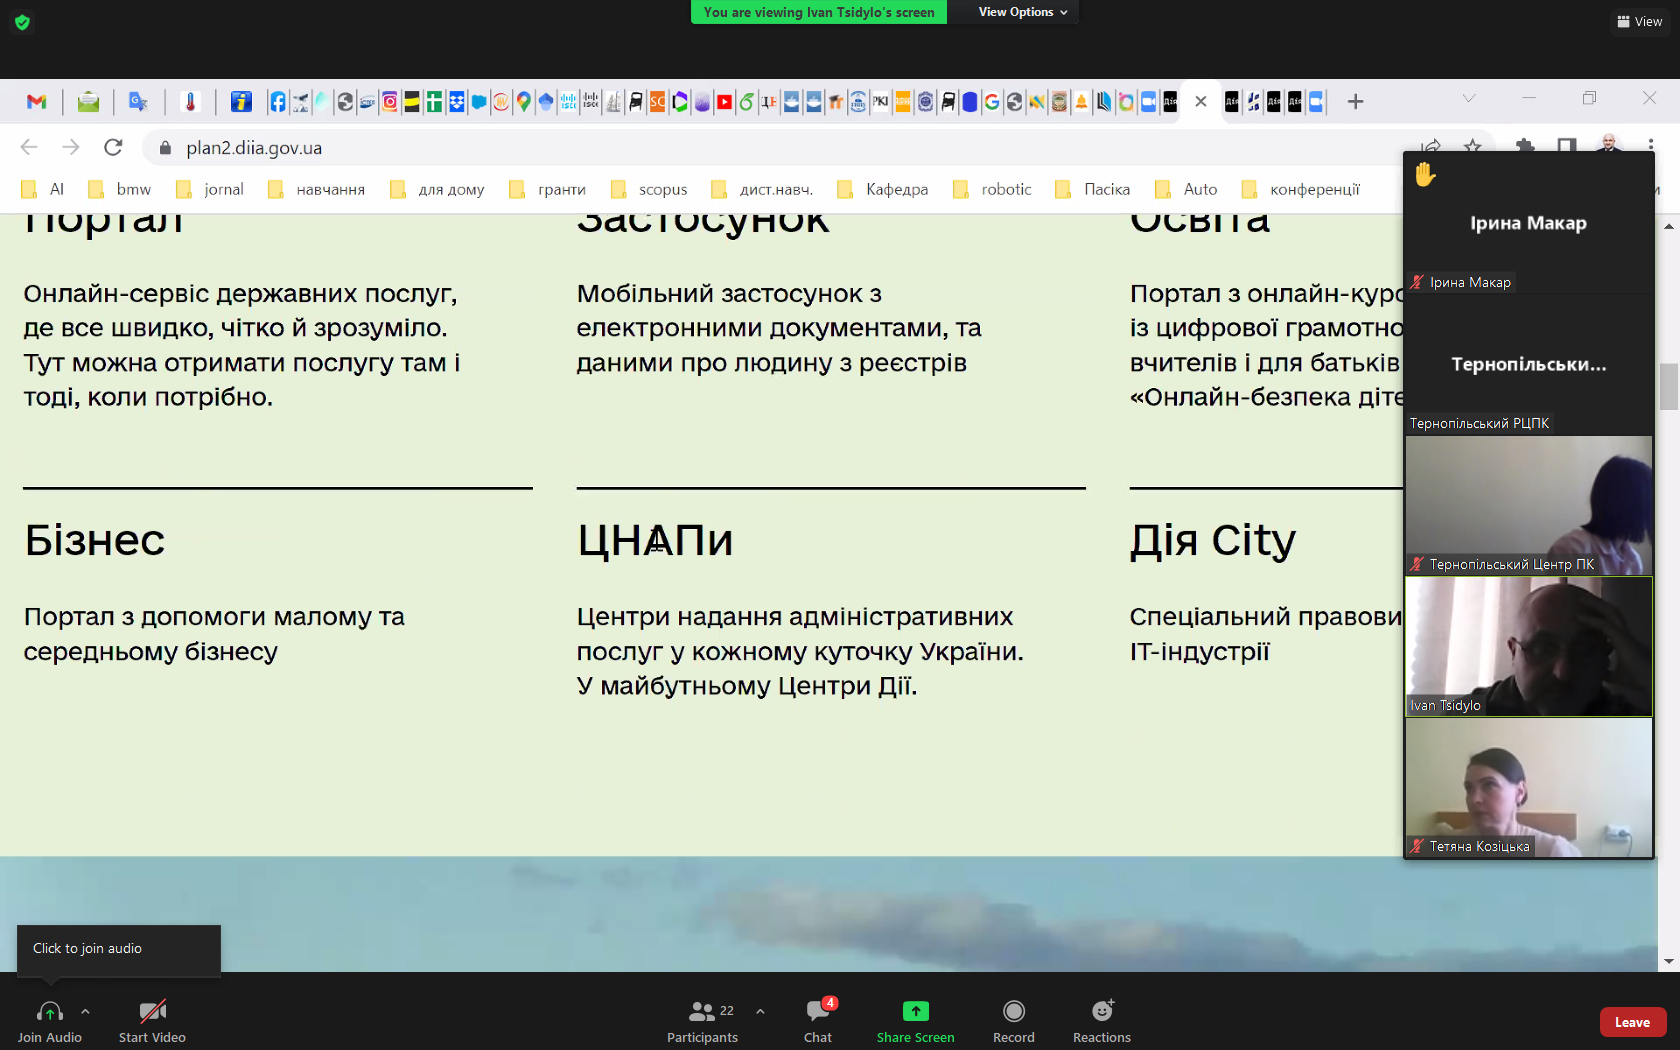This screenshot has height=1050, width=1680.
Task: Open Zoom View Options dropdown
Action: coord(1022,12)
